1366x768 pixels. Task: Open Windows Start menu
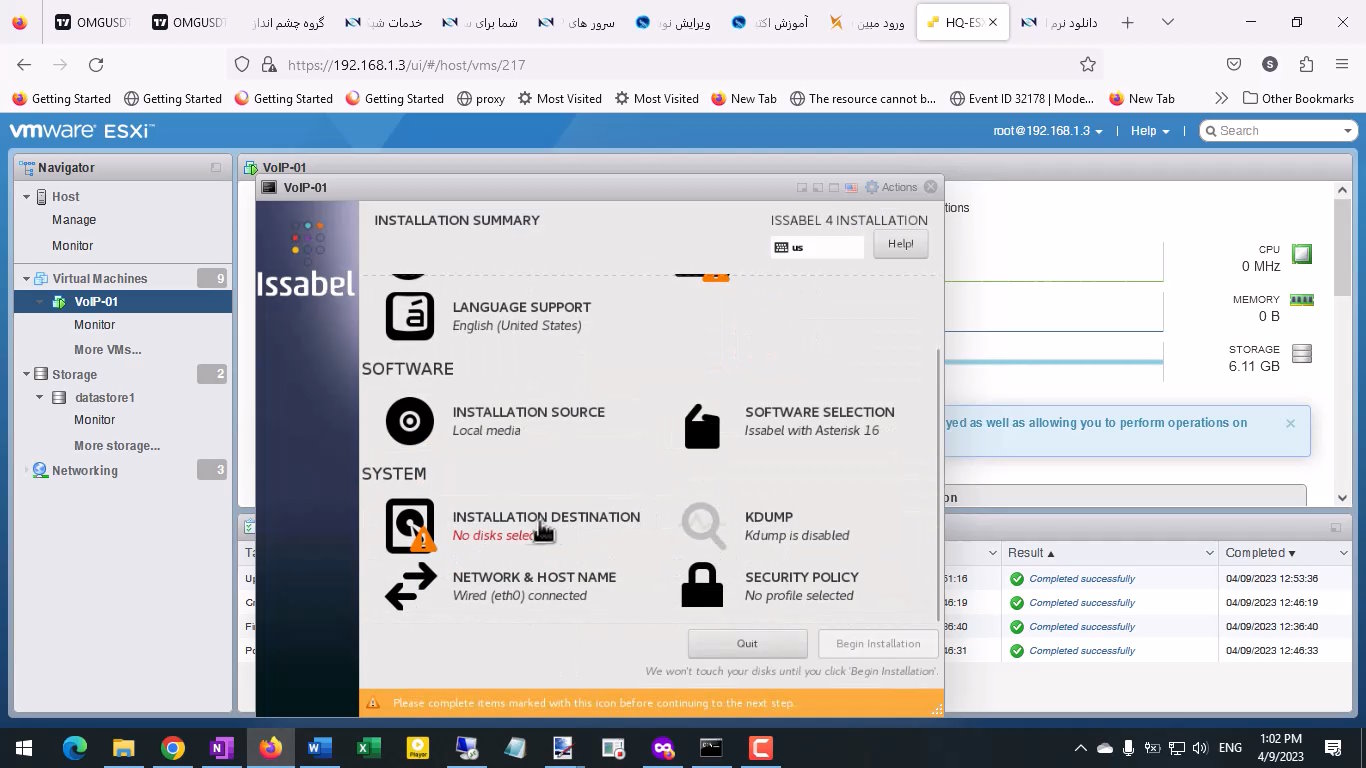click(24, 748)
